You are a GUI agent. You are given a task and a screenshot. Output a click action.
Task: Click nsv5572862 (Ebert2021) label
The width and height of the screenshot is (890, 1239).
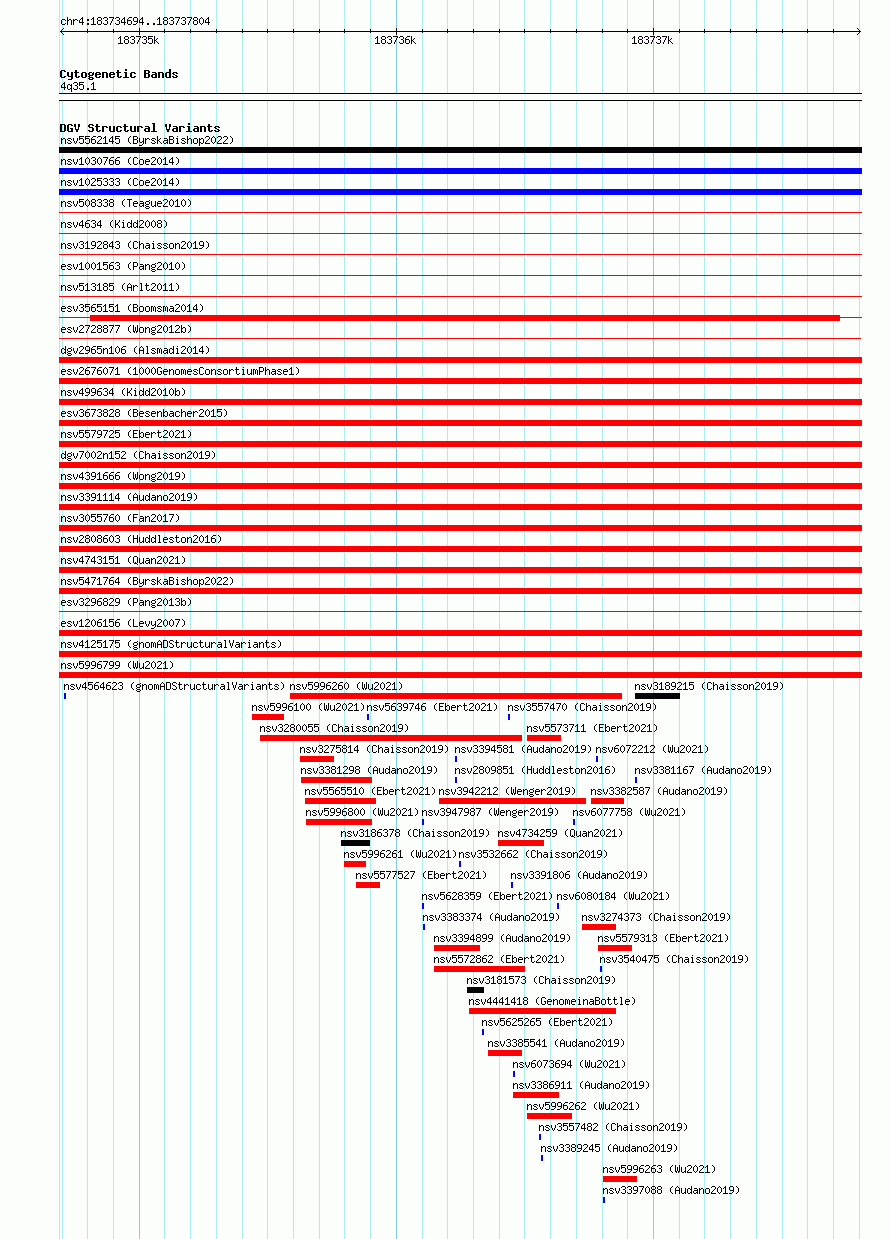[x=499, y=960]
